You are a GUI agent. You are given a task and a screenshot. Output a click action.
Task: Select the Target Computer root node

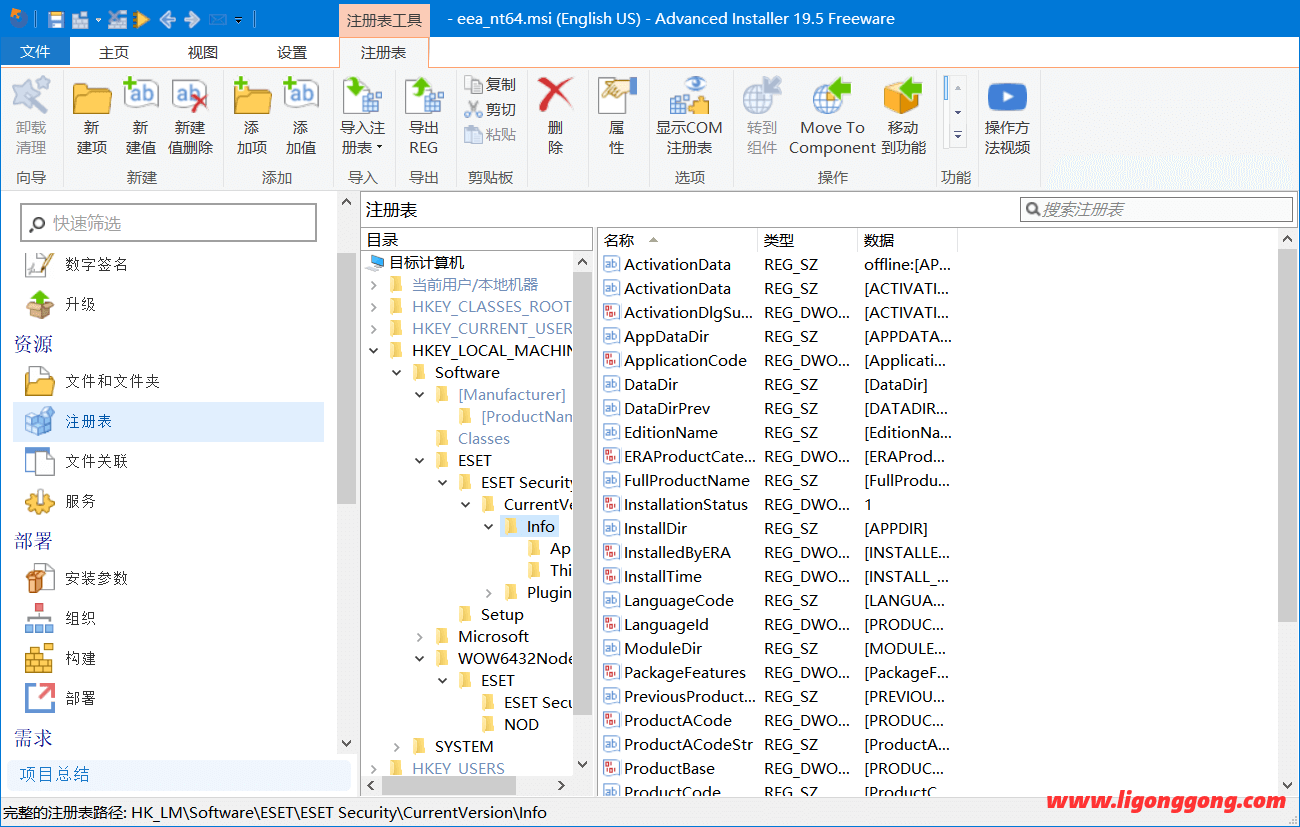point(426,263)
